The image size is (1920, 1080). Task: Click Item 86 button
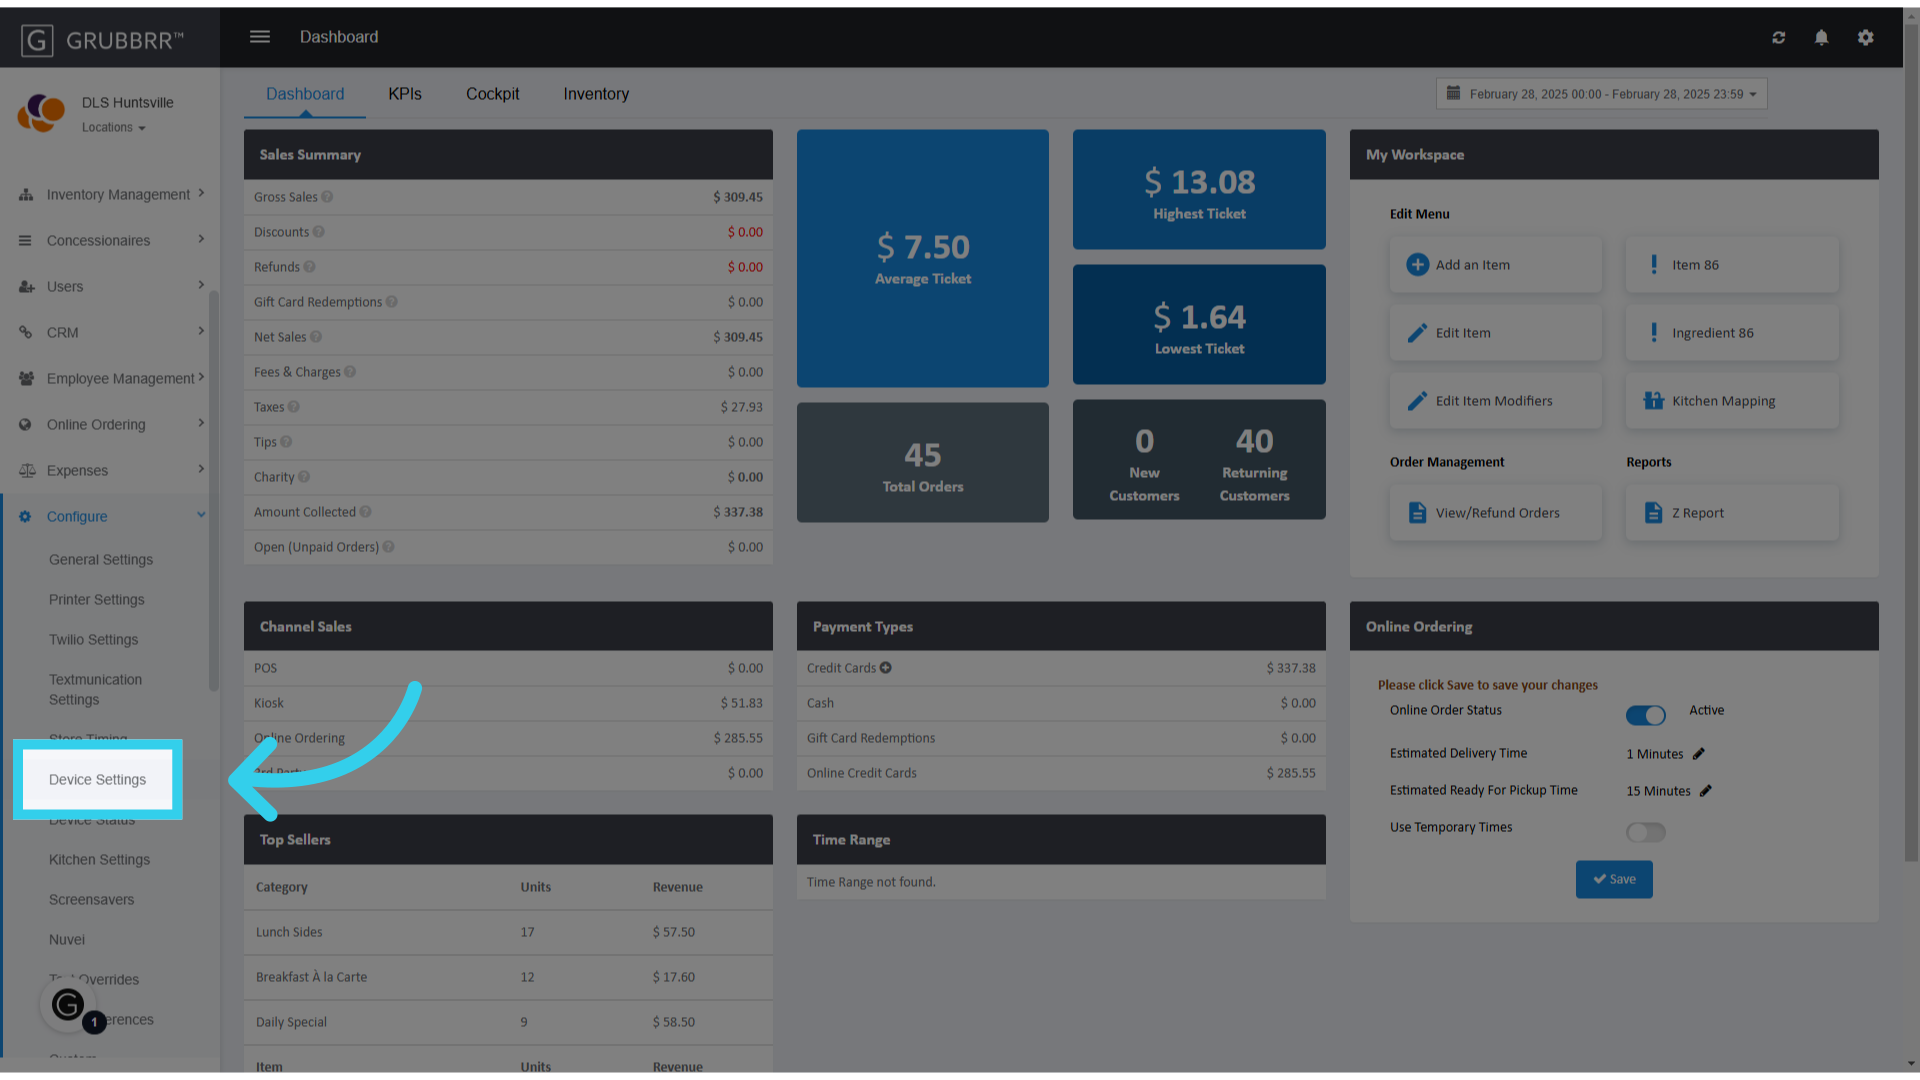[1731, 265]
